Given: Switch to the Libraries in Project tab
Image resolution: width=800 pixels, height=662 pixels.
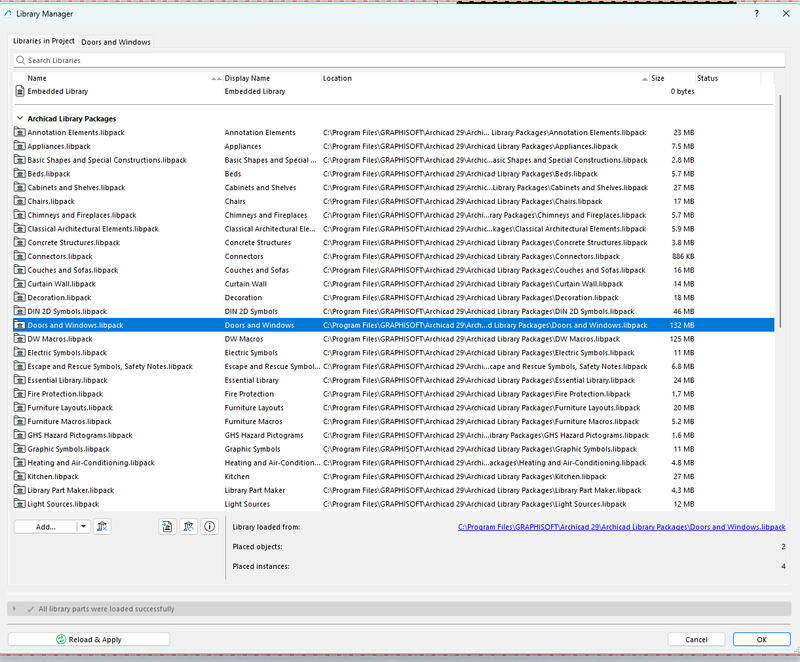Looking at the screenshot, I should point(44,41).
